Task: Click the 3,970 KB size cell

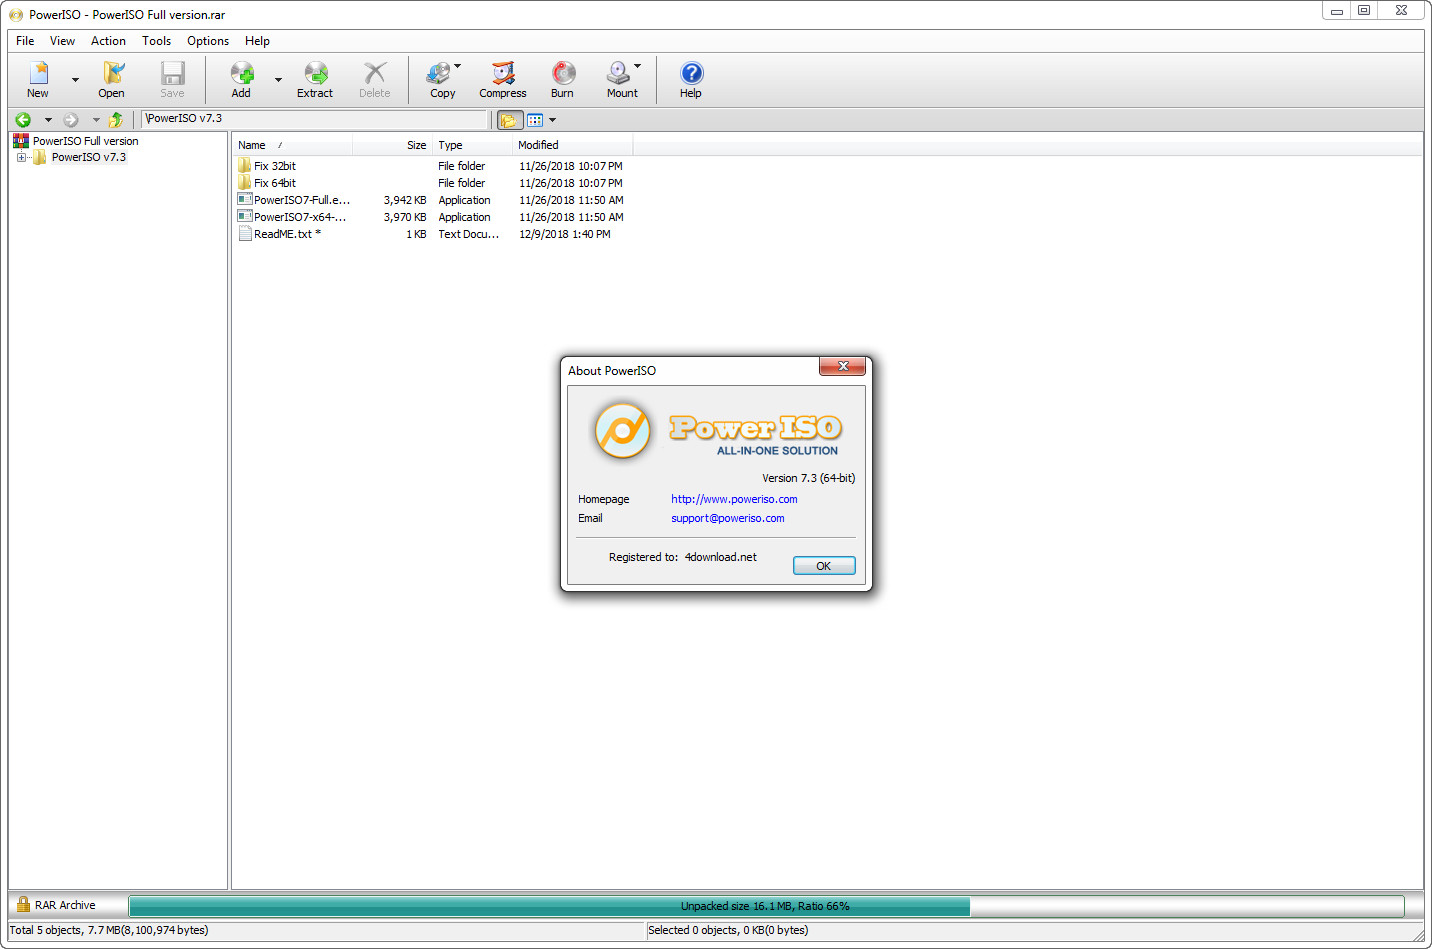Action: pyautogui.click(x=405, y=217)
